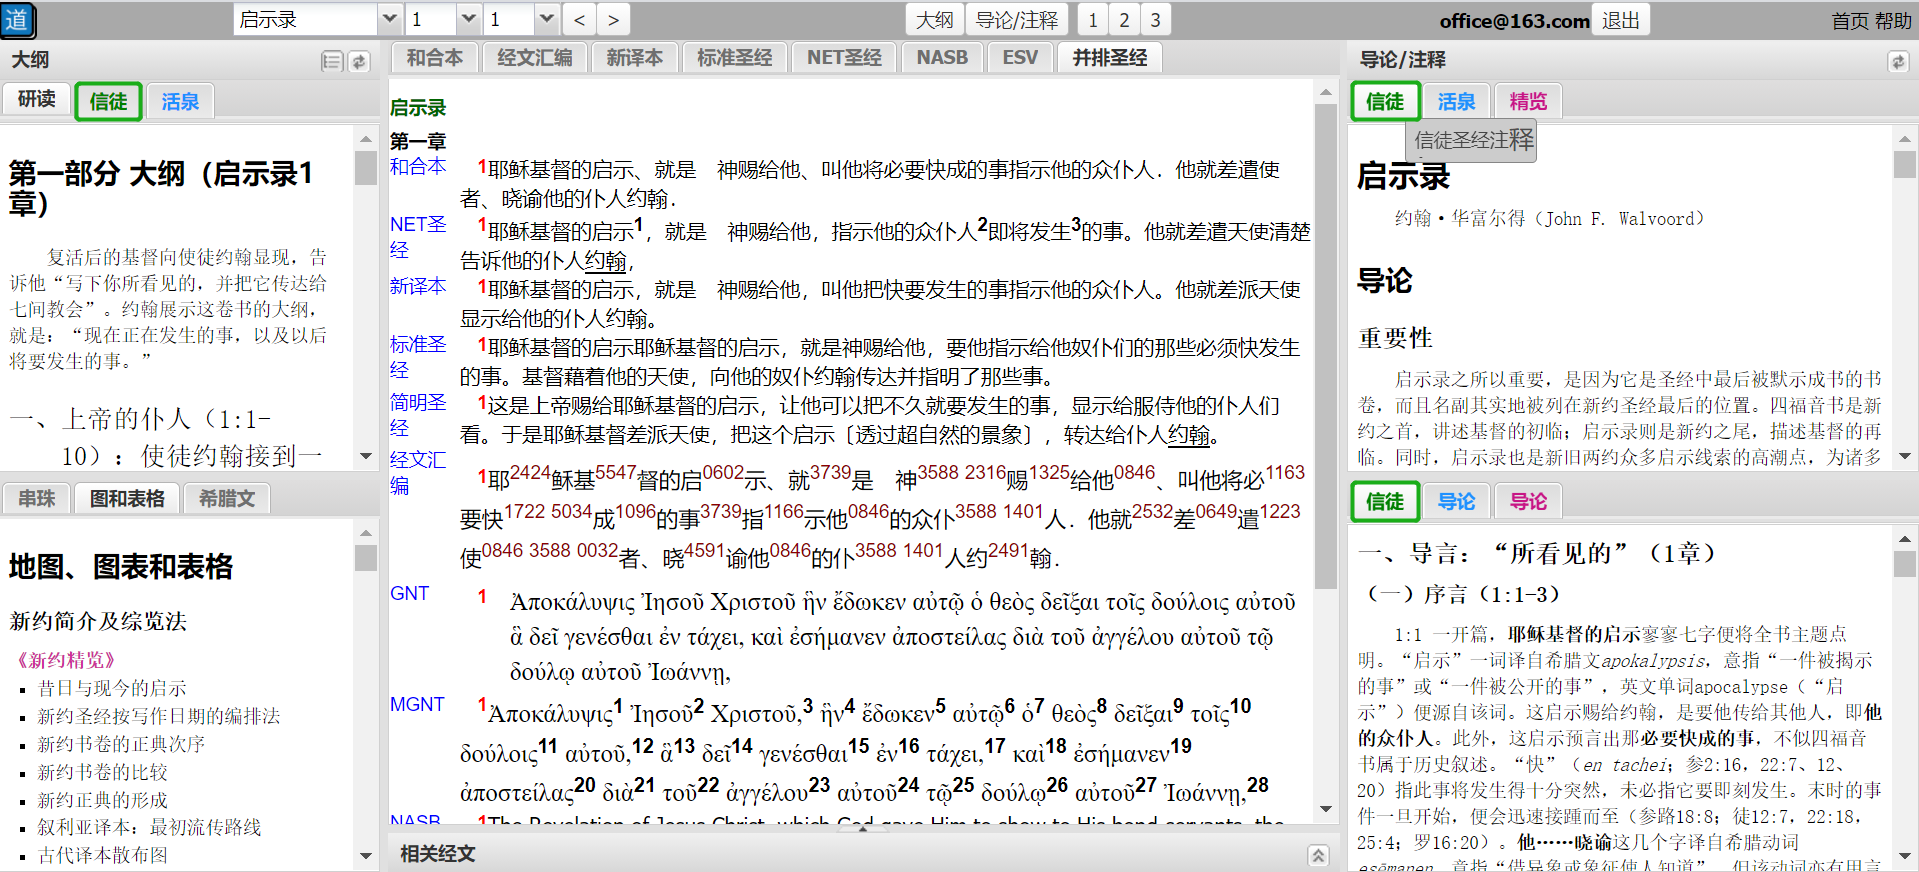Open the 启示录 book dropdown
Image resolution: width=1919 pixels, height=872 pixels.
click(x=389, y=20)
